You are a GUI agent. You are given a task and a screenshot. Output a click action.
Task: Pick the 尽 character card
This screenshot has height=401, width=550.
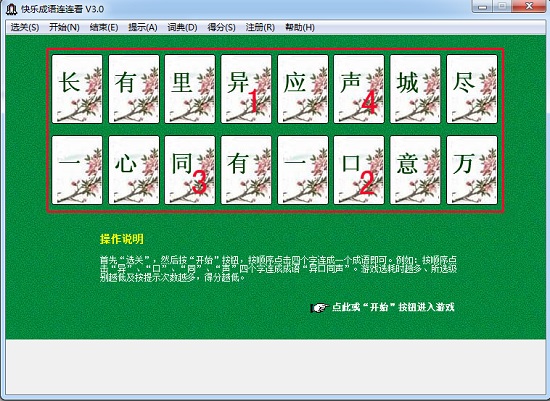pyautogui.click(x=472, y=89)
